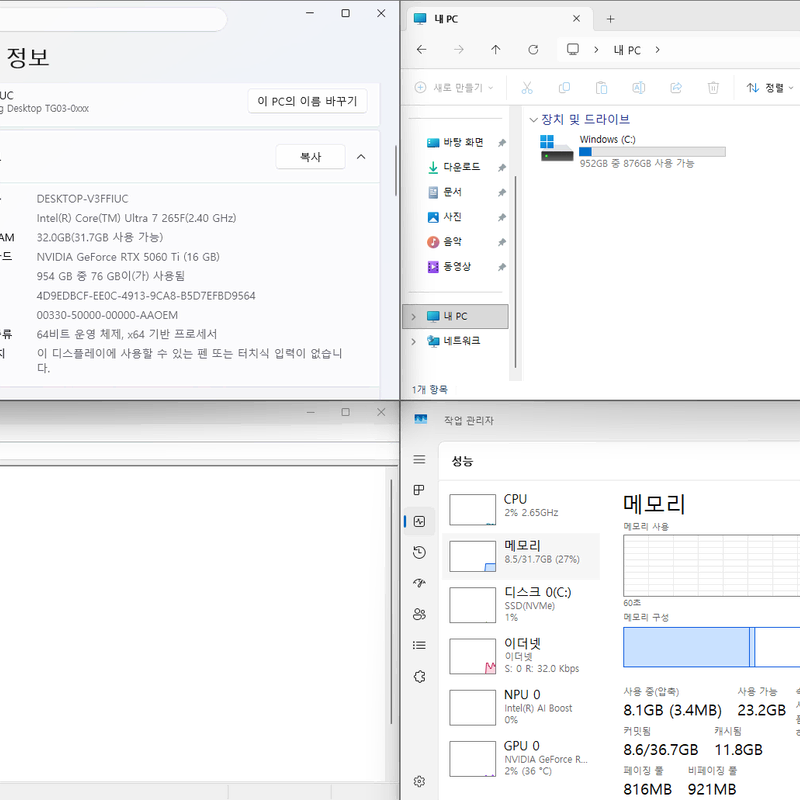Screen dimensions: 800x800
Task: Select the Windows (C:) drive icon
Action: (x=557, y=148)
